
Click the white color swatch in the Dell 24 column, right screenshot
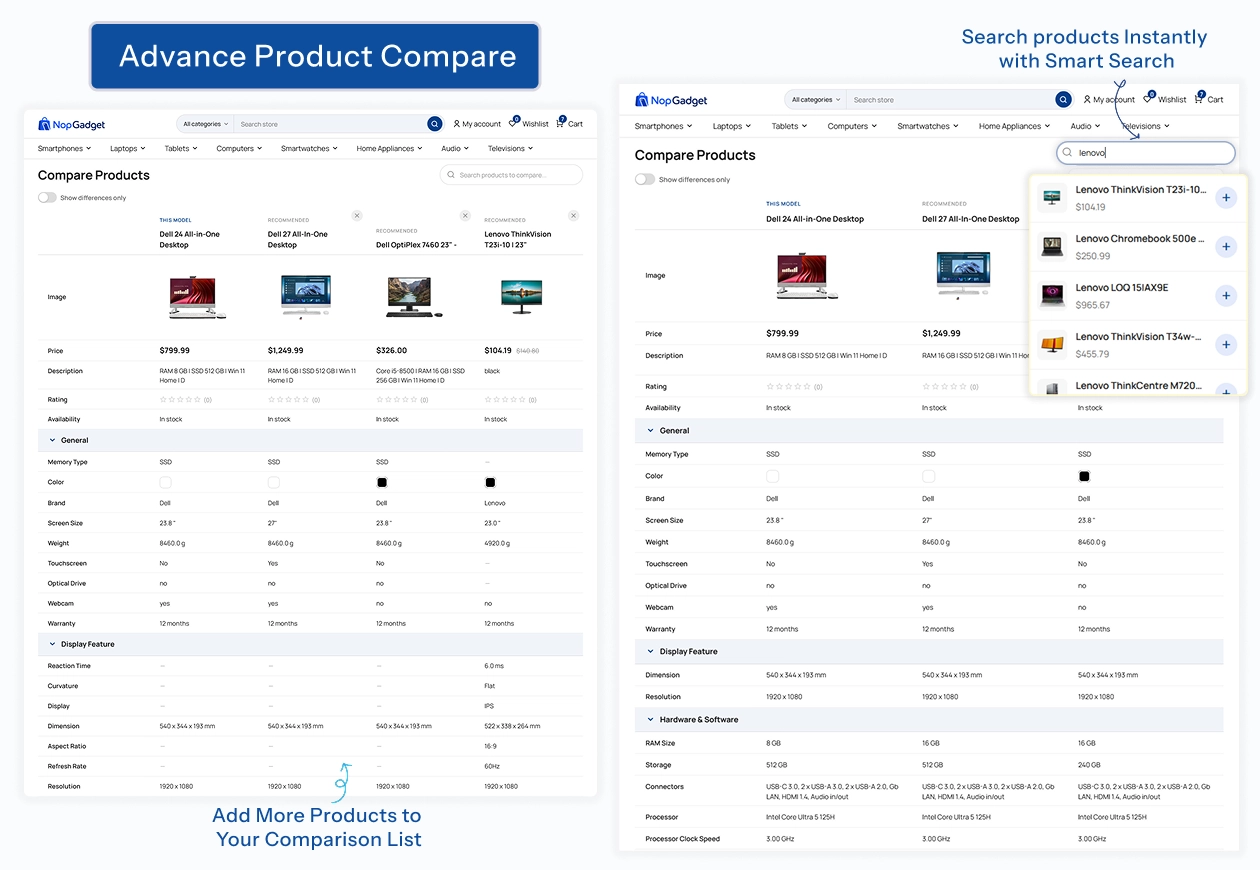click(772, 476)
